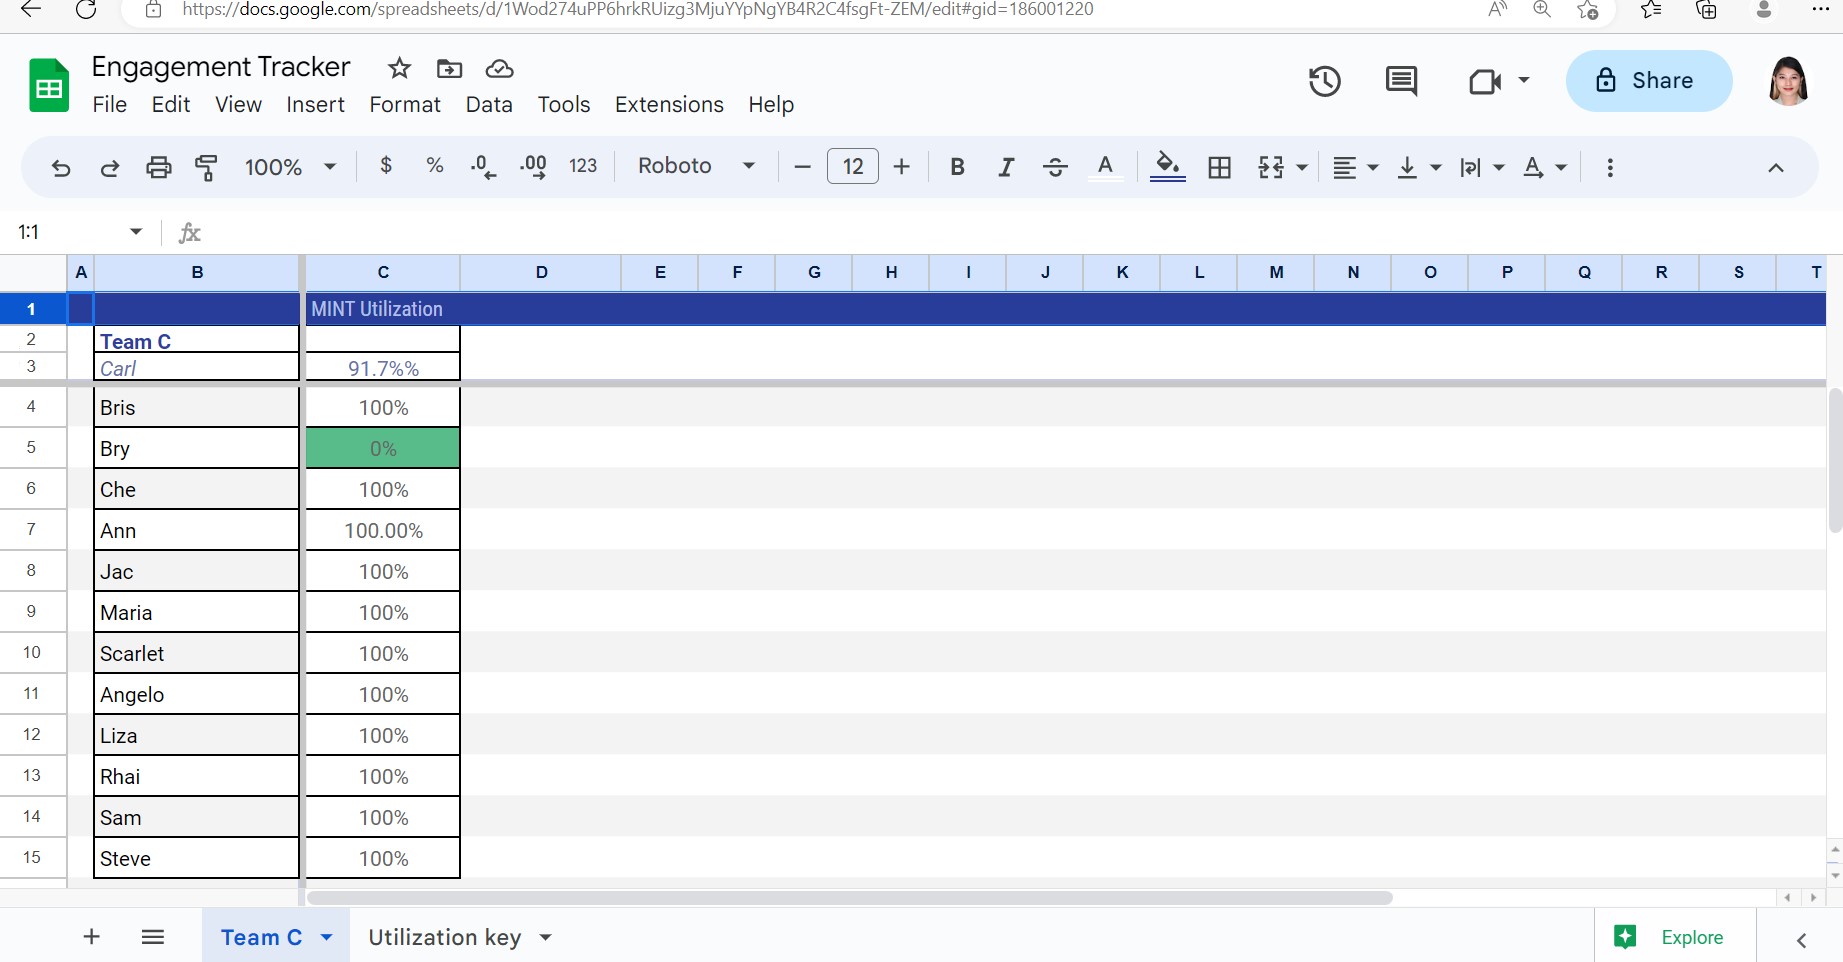1843x962 pixels.
Task: Show the side panel arrow
Action: [x=1801, y=940]
